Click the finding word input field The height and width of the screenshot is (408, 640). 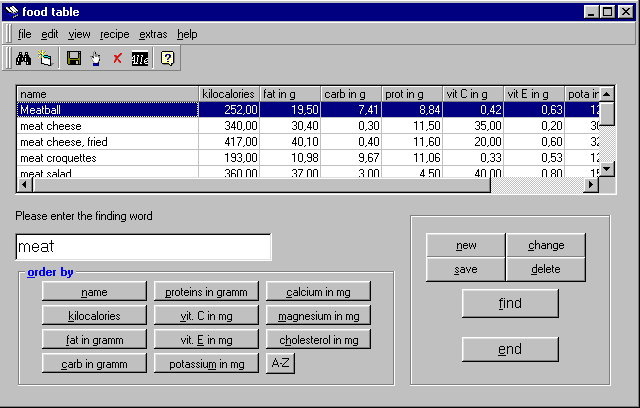[x=143, y=246]
